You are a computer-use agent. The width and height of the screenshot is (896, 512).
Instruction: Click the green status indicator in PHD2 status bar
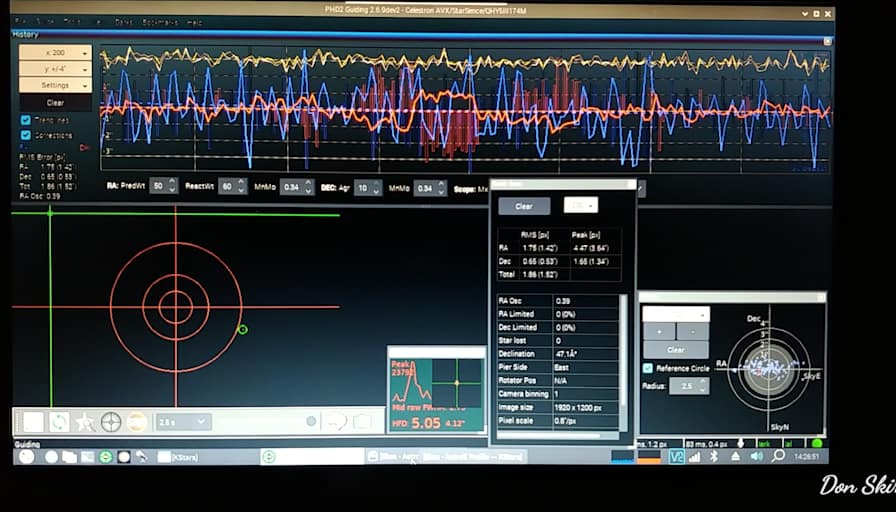[817, 443]
